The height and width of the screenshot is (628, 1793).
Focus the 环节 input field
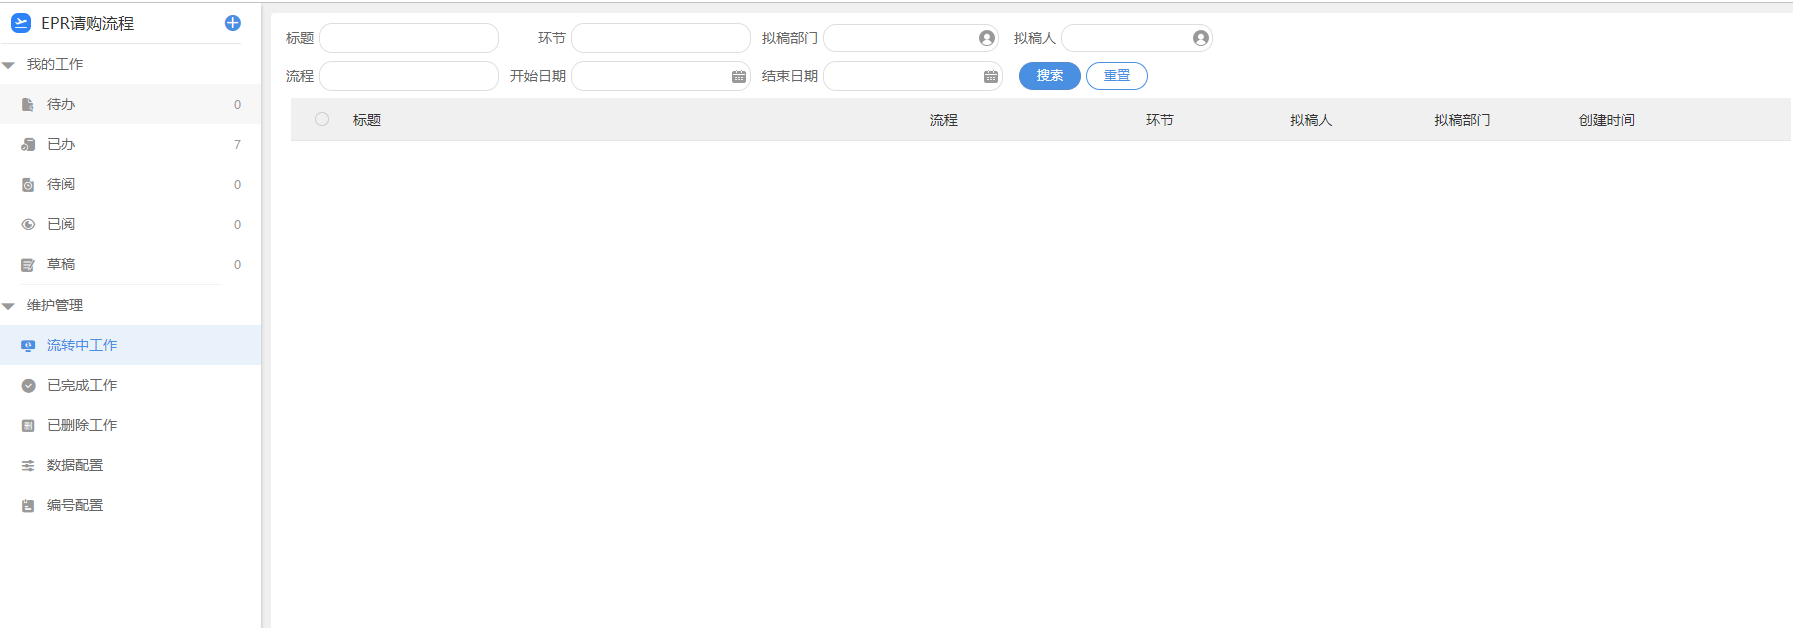(661, 38)
